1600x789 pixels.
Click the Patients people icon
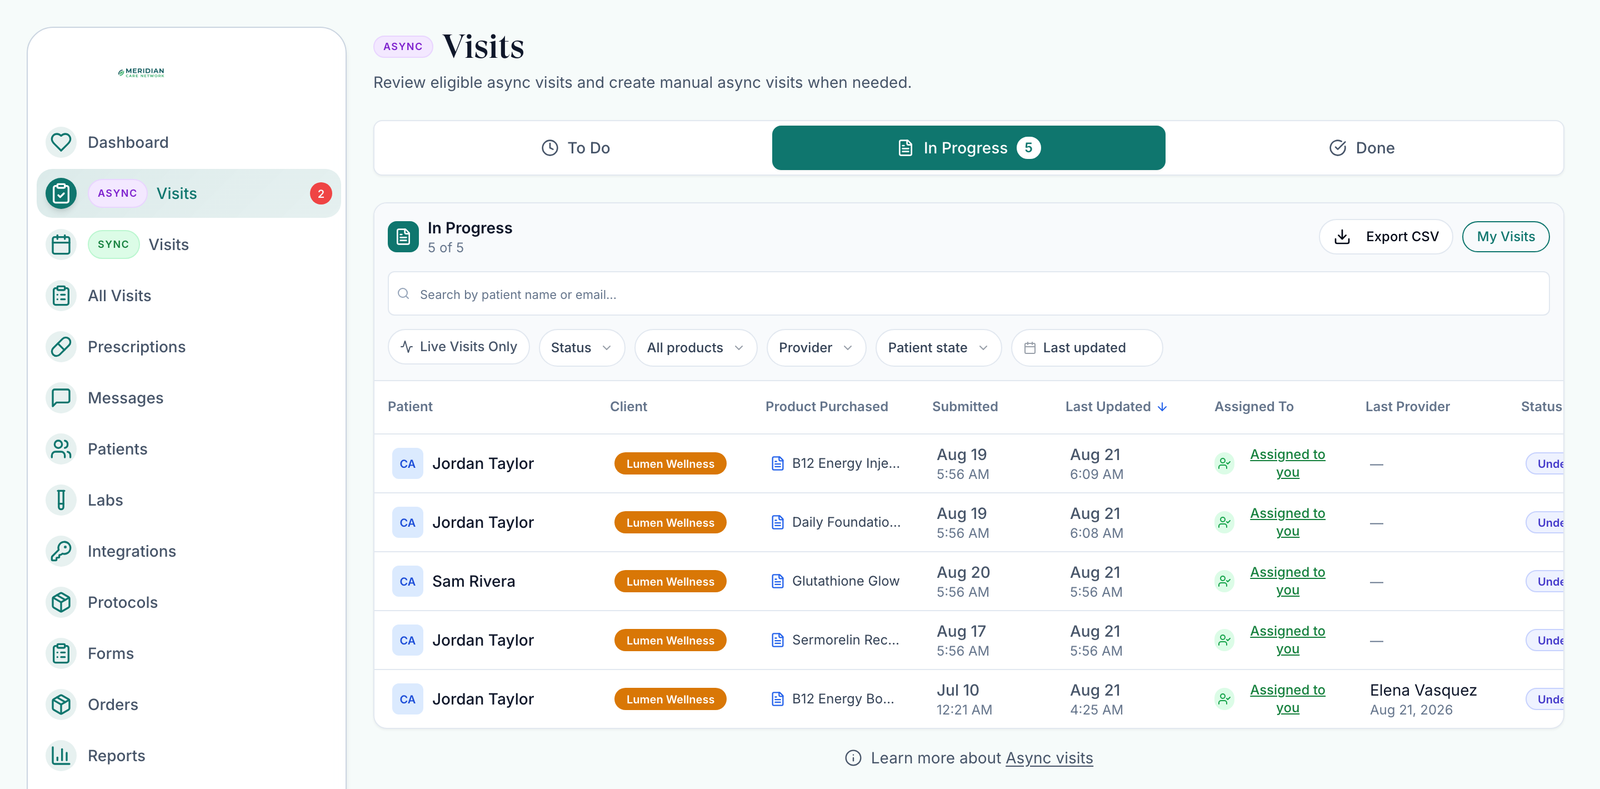coord(61,449)
